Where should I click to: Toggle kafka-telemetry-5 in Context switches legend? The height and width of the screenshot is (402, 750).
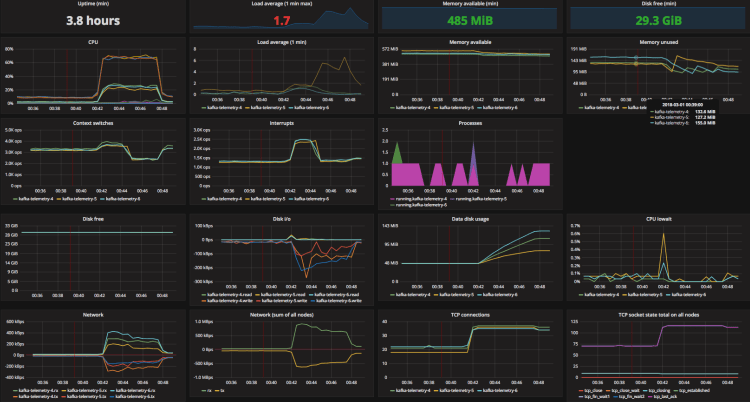click(78, 199)
